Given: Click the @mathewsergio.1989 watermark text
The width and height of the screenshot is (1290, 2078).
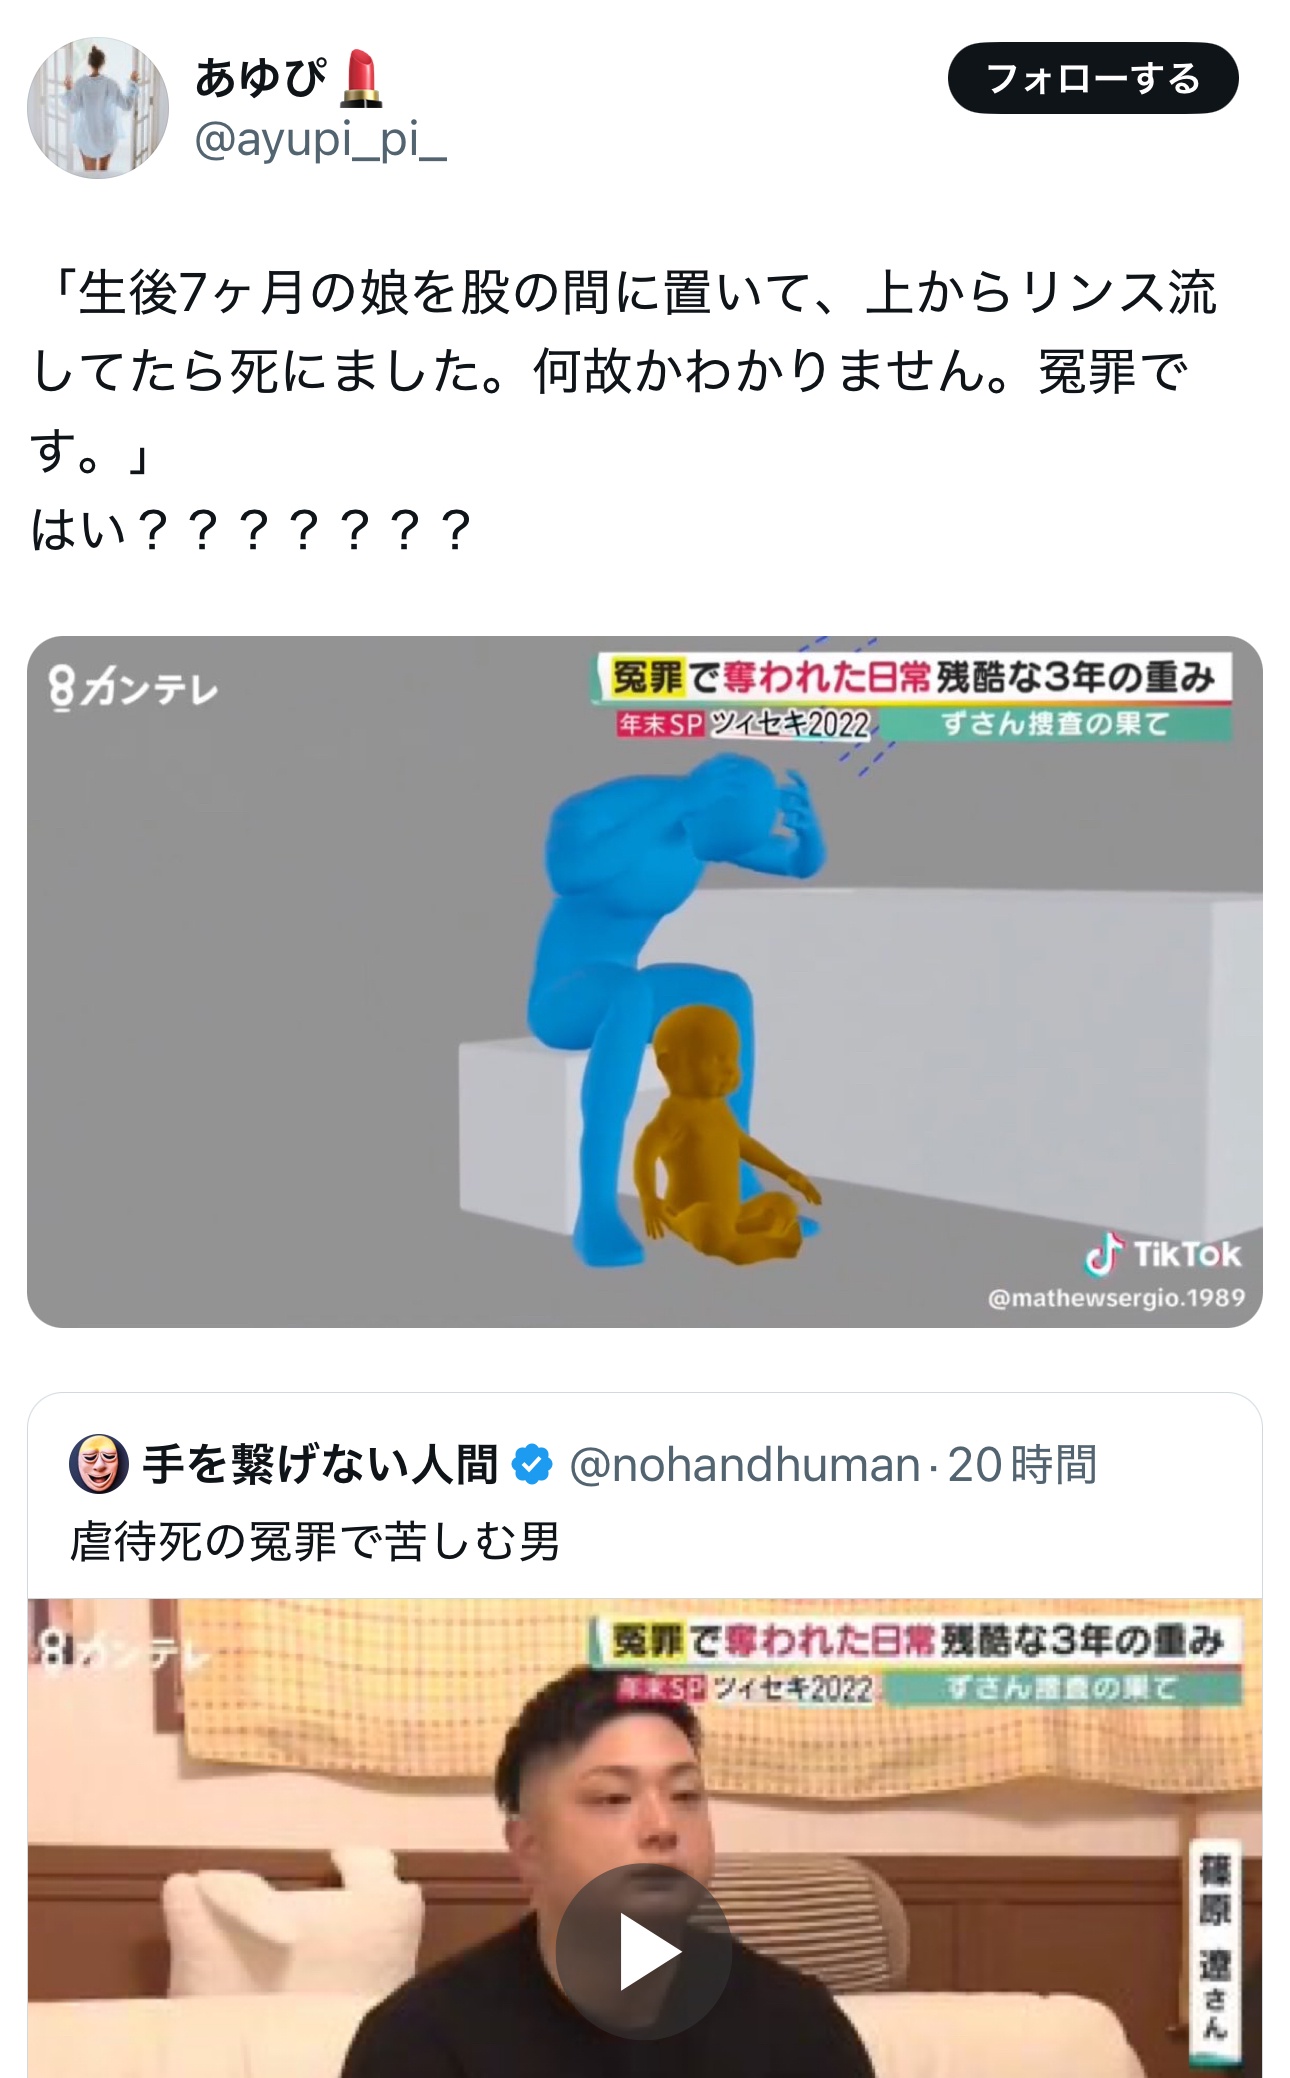Looking at the screenshot, I should coord(1116,1298).
